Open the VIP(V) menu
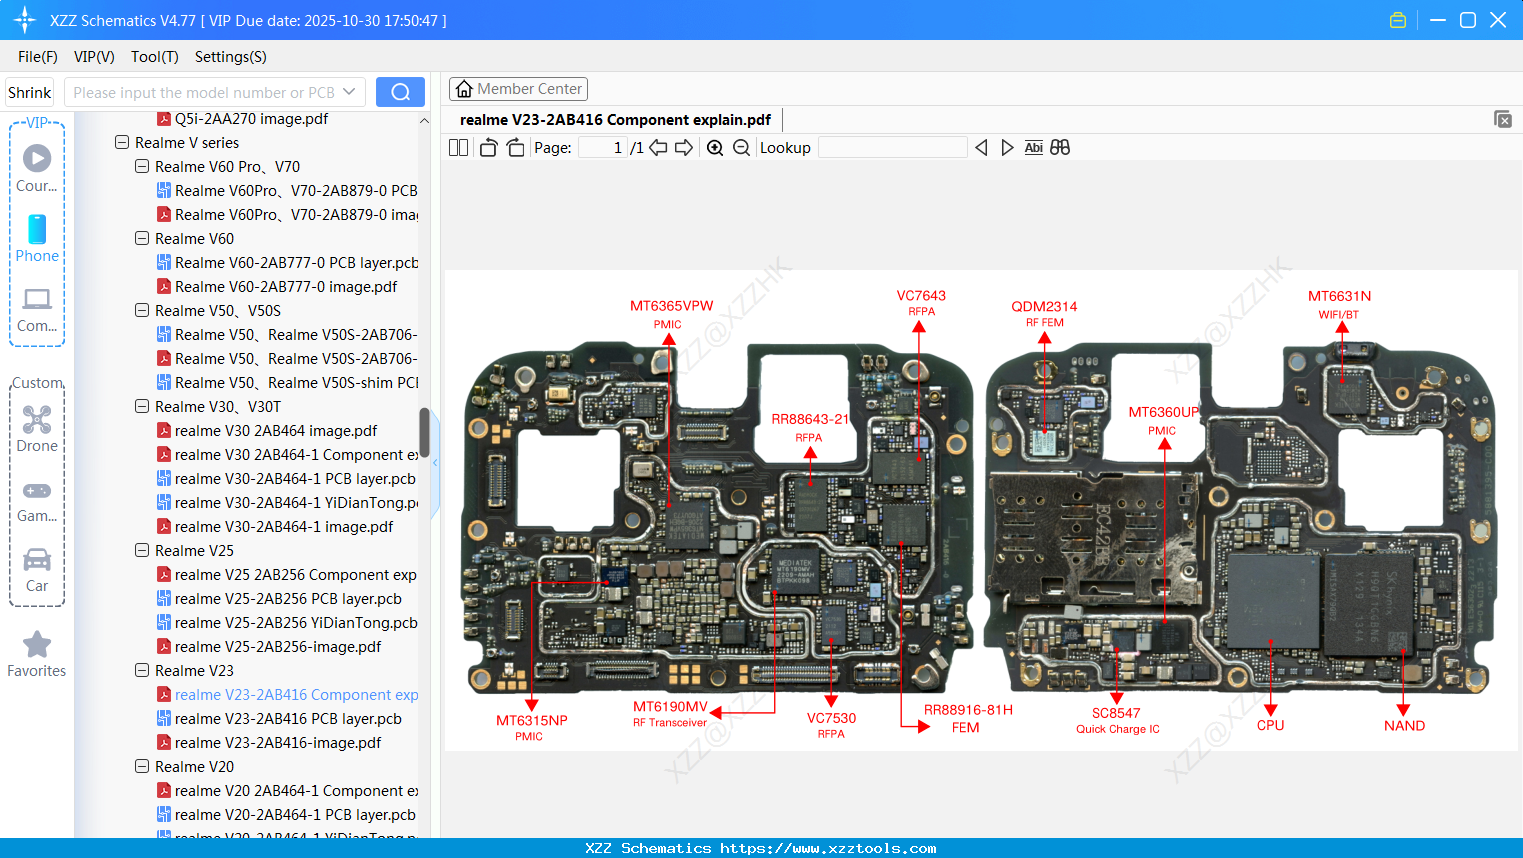Viewport: 1523px width, 858px height. click(x=94, y=57)
